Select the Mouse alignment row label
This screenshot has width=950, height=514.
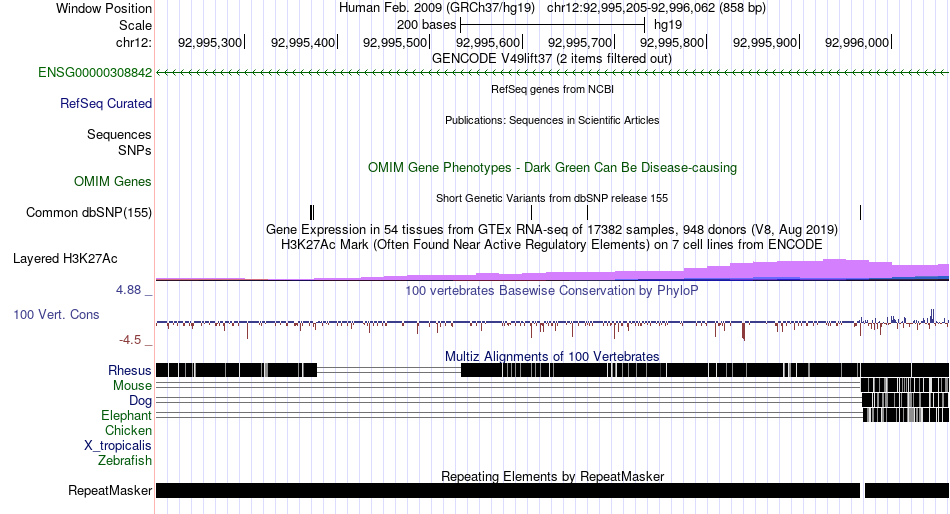tap(132, 386)
